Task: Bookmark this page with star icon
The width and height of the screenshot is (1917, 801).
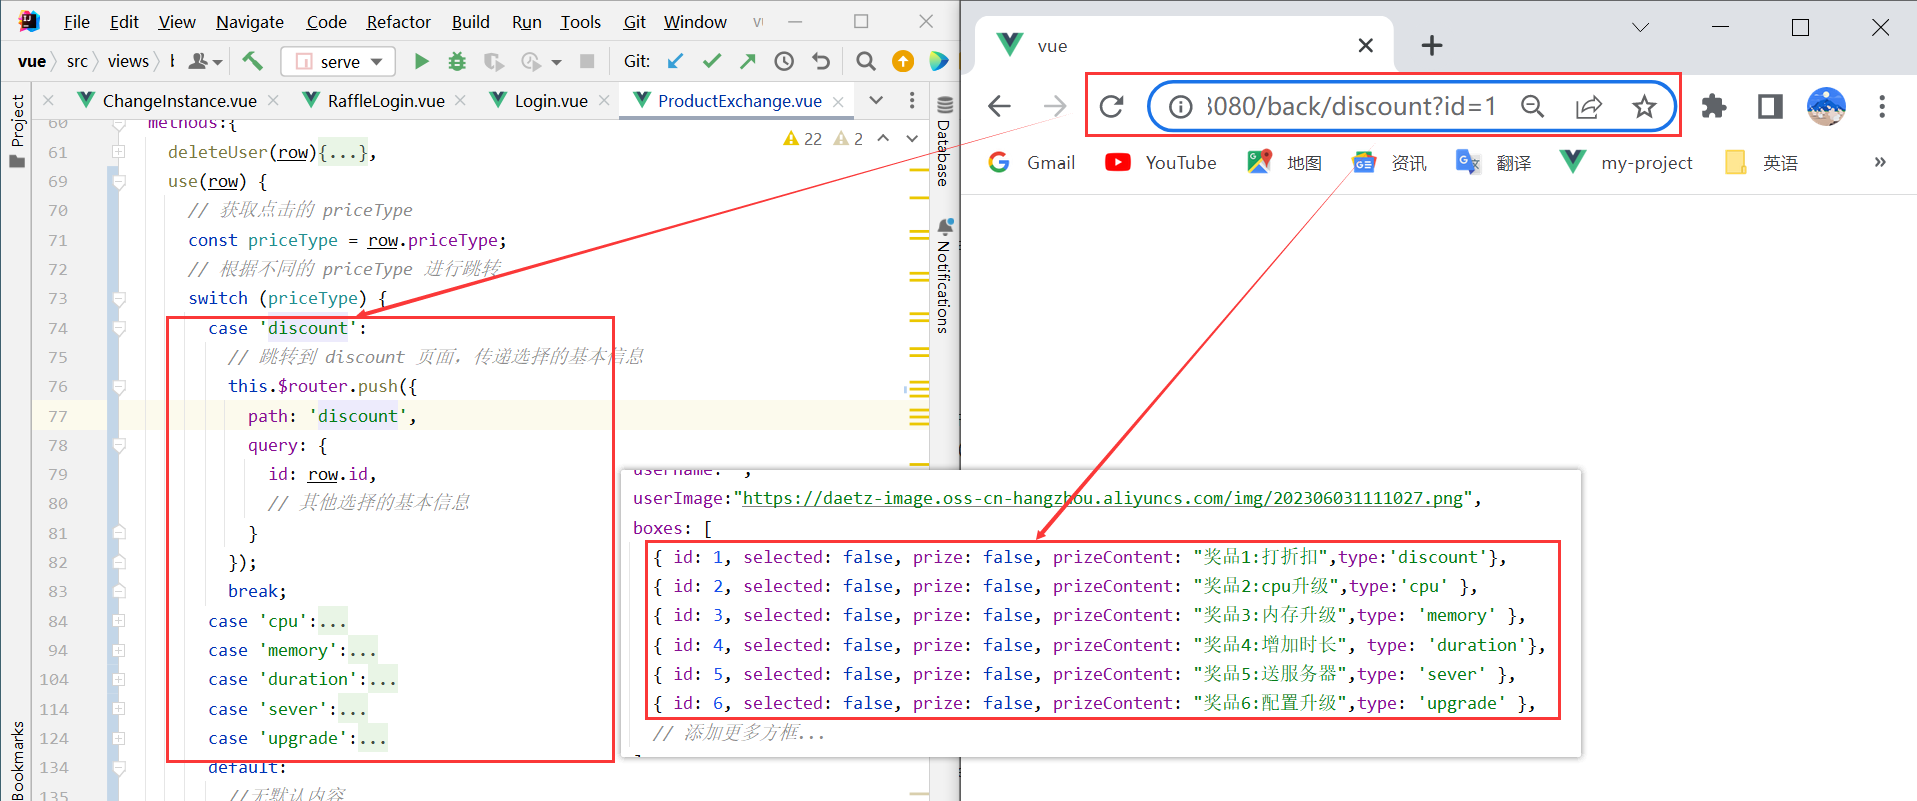Action: click(x=1644, y=106)
